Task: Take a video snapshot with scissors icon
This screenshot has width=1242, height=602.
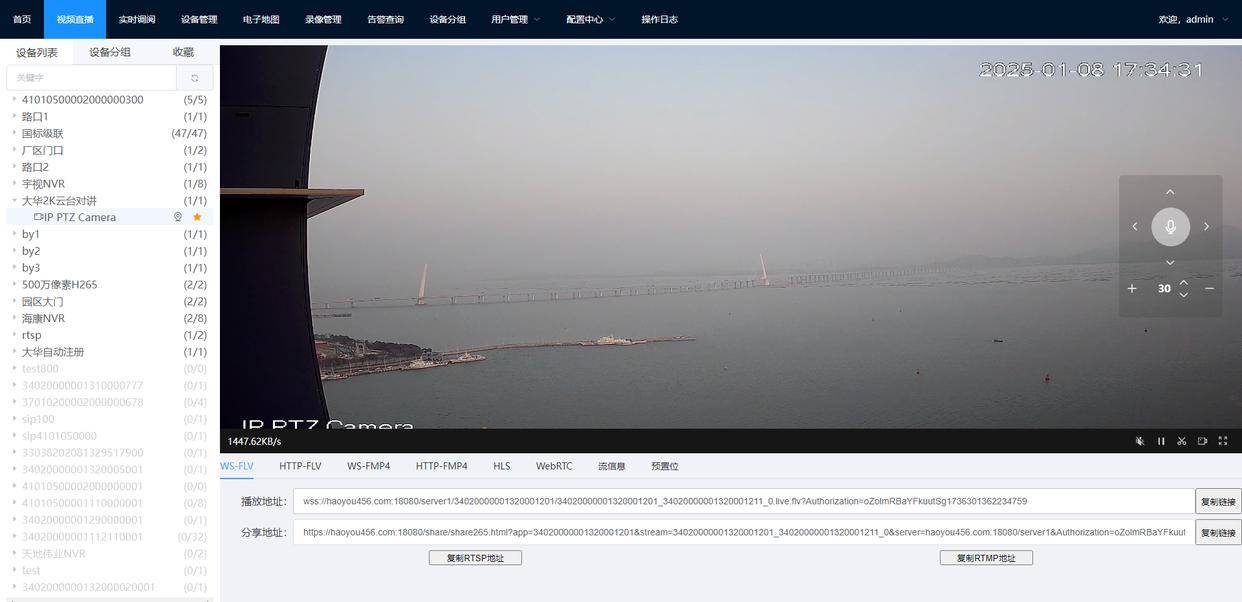Action: click(x=1180, y=439)
